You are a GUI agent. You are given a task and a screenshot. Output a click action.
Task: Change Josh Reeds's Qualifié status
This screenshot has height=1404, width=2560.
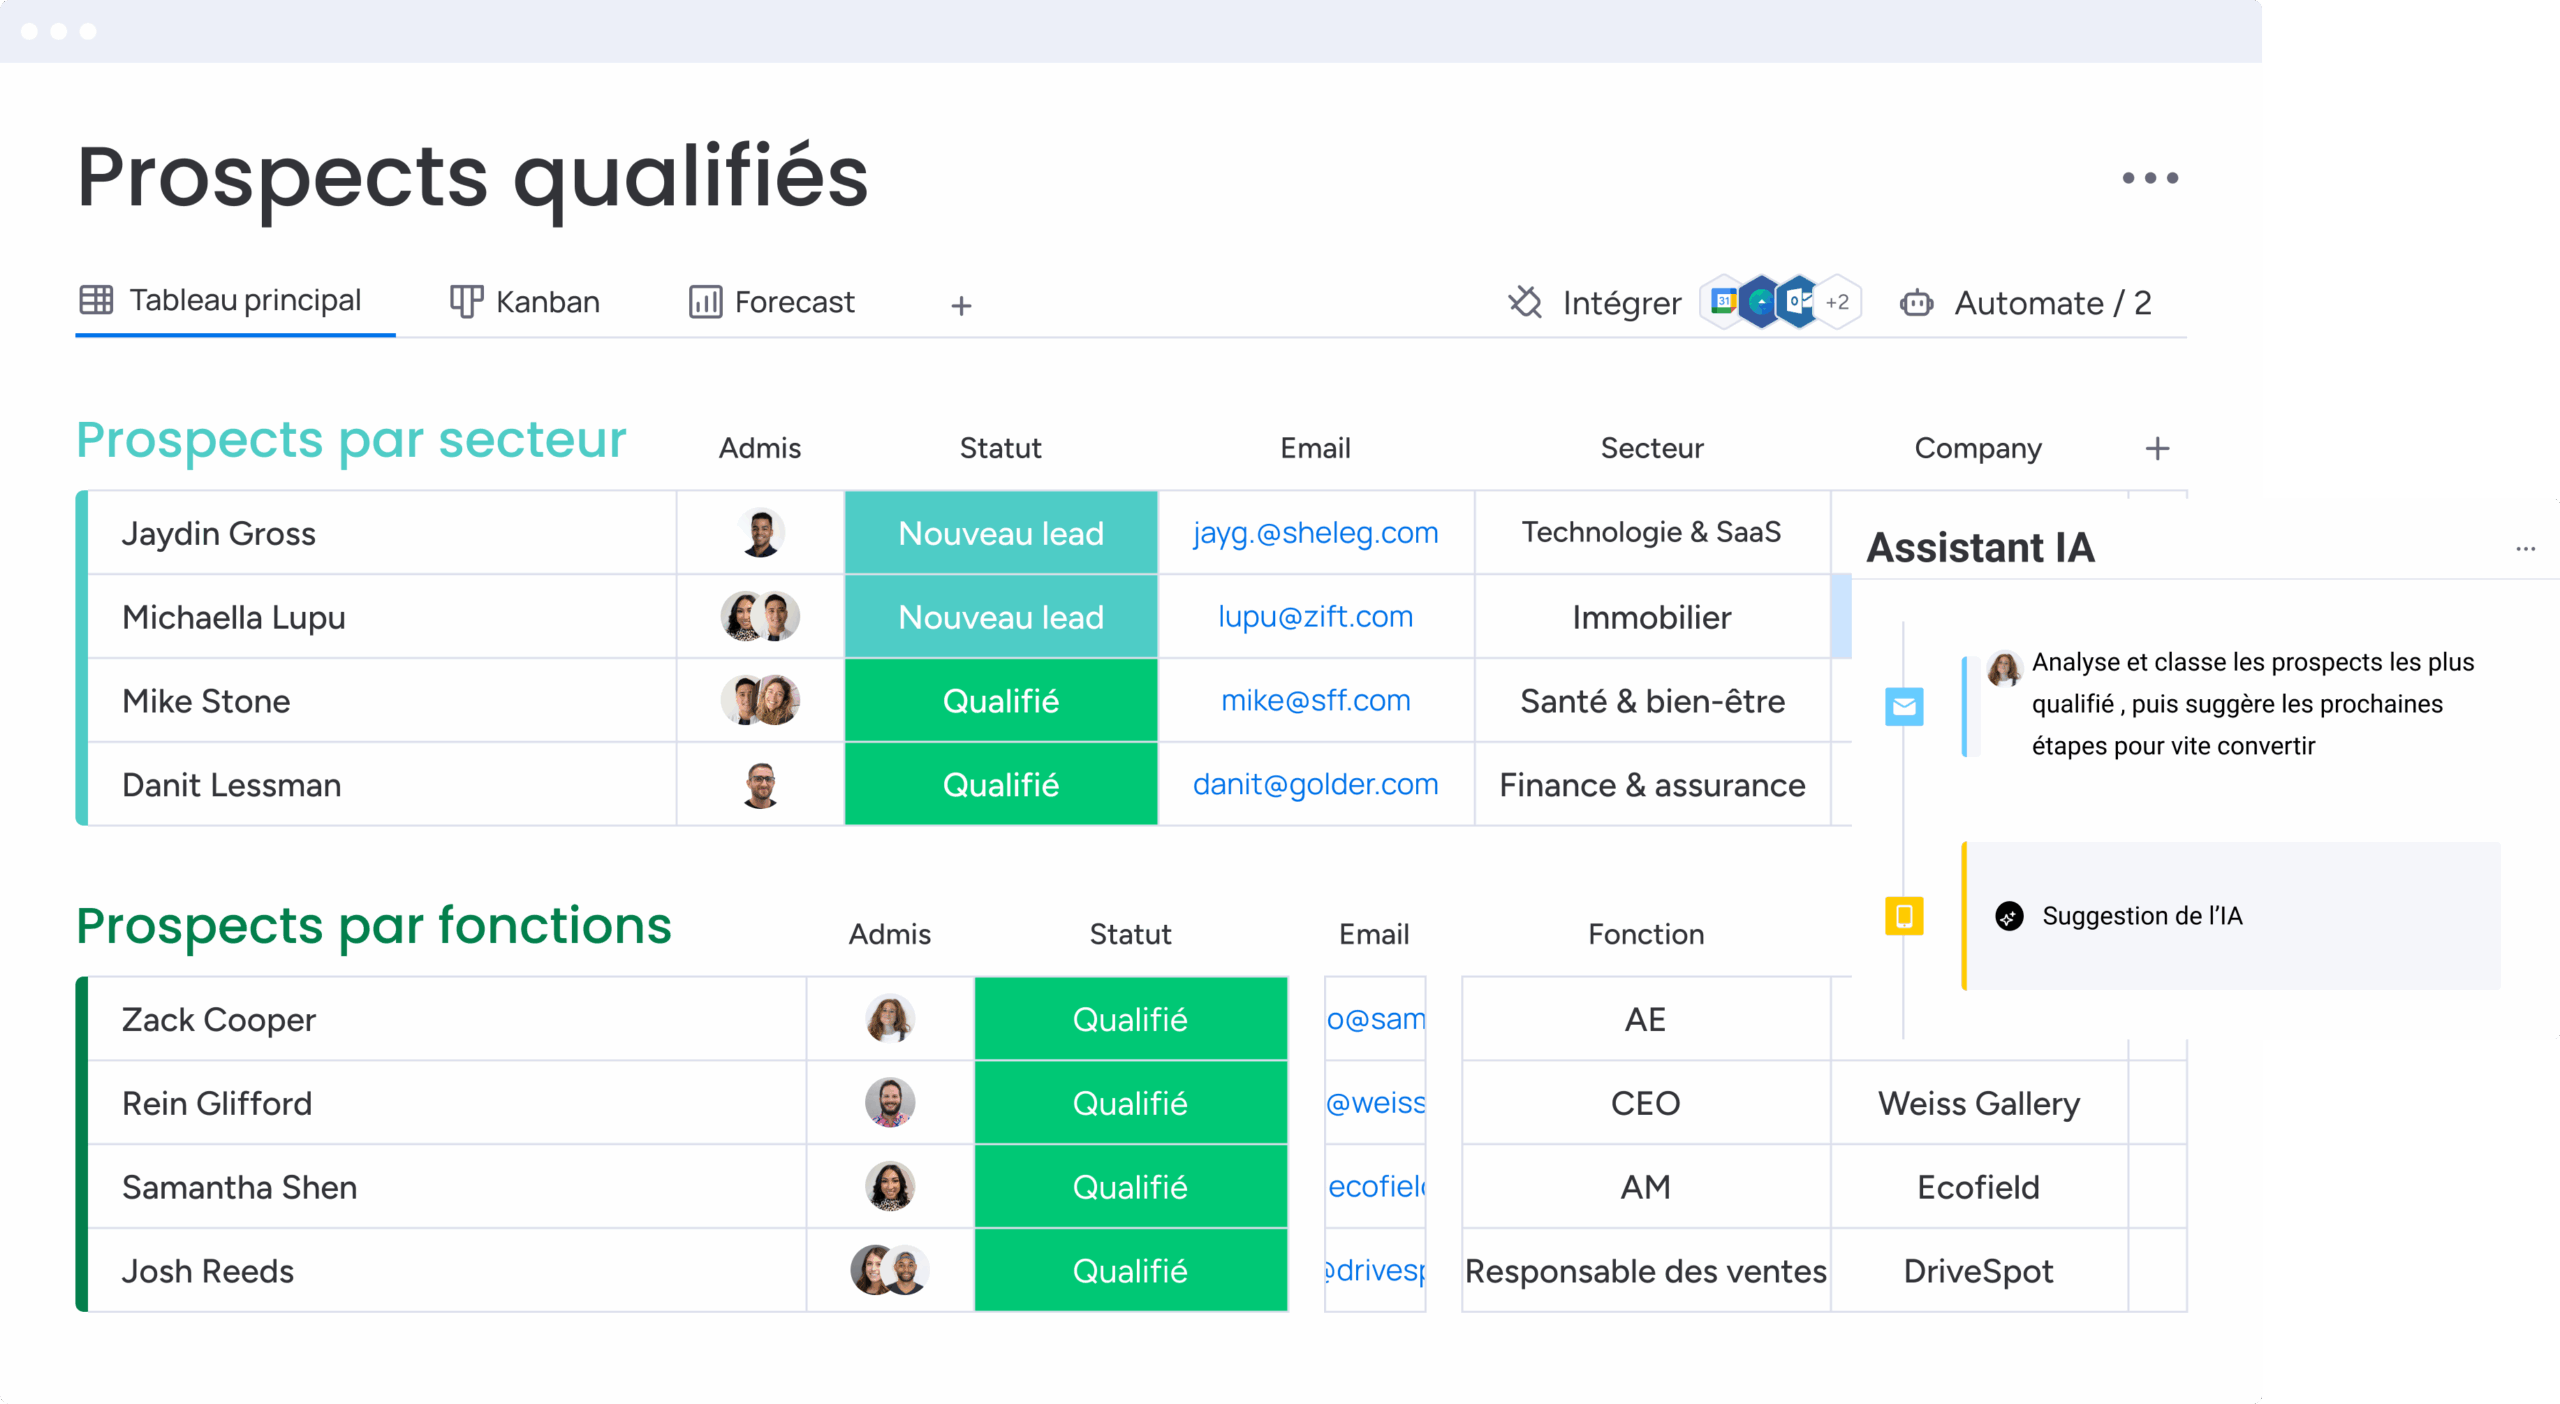tap(1131, 1270)
